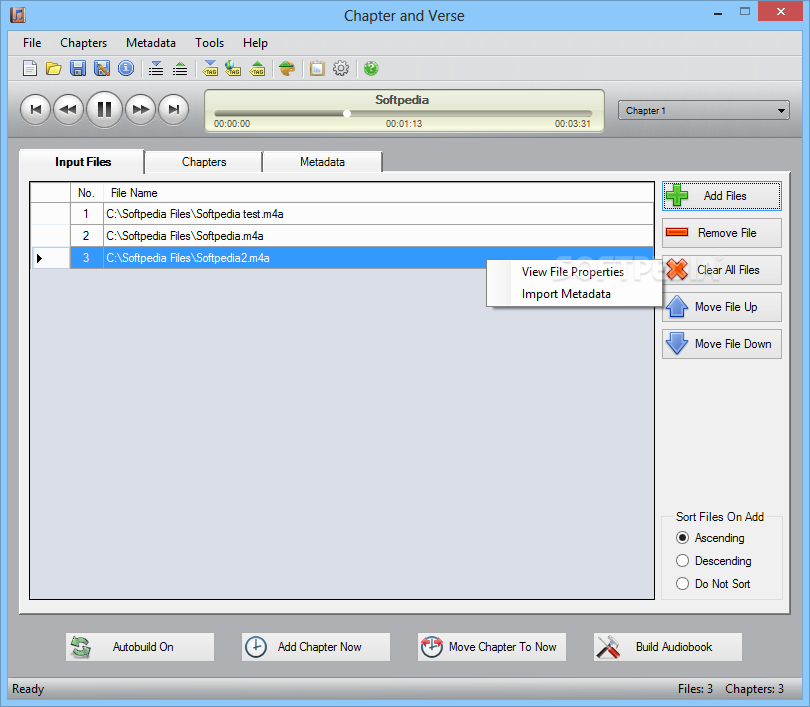Click the Add Files button

point(722,196)
